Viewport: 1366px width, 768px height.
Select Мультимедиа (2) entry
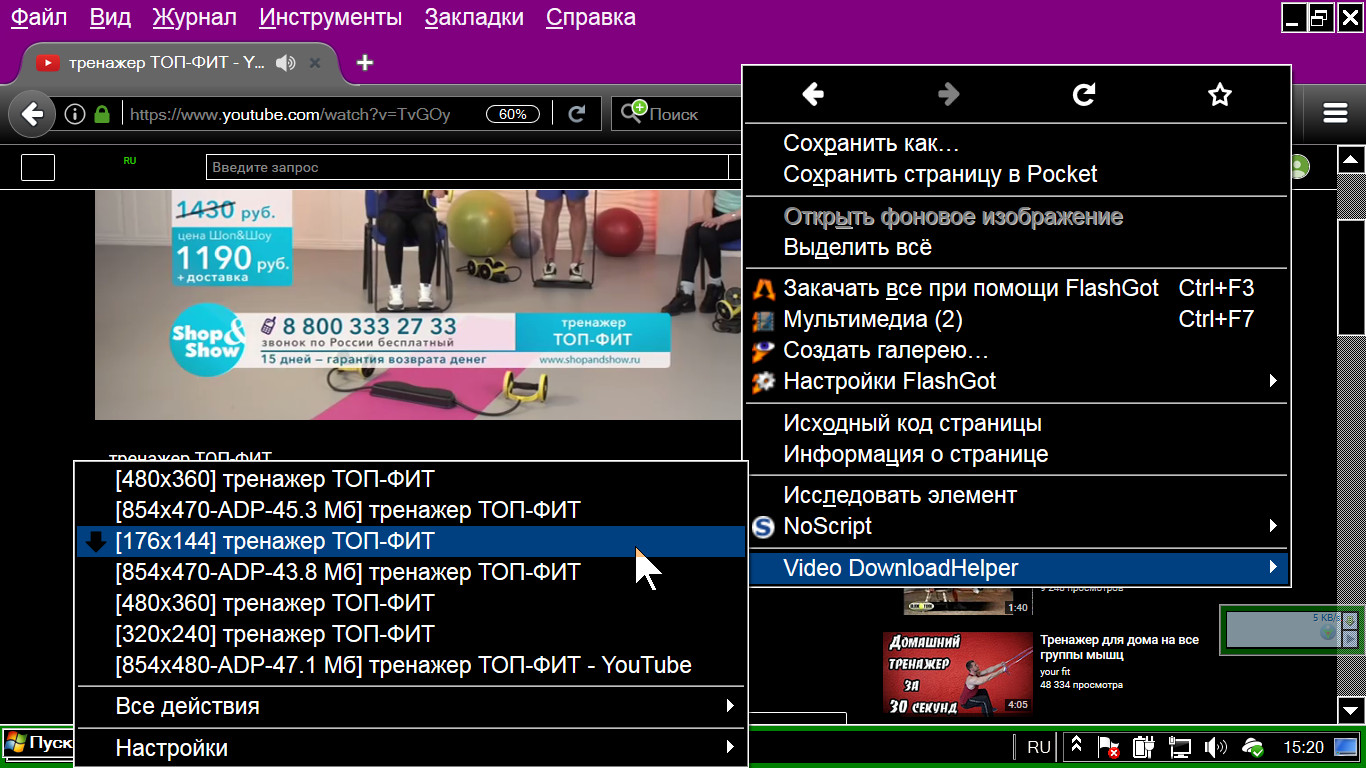[x=1017, y=320]
